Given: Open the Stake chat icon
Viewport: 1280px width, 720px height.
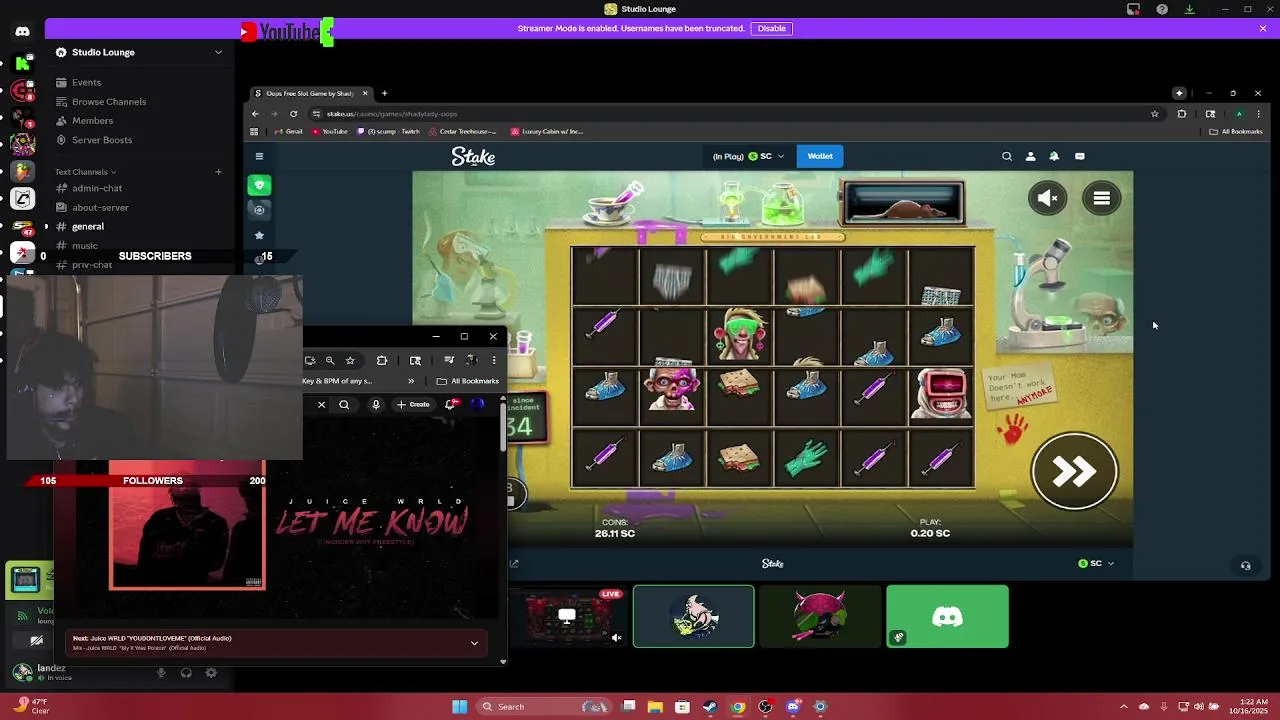Looking at the screenshot, I should (1079, 156).
